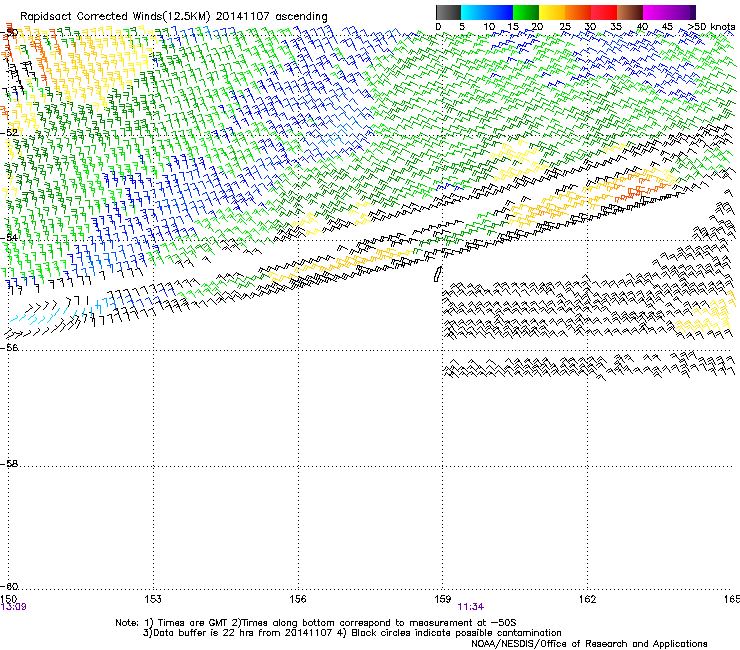Click the green 15-20 knots color swatch
740x650 pixels.
click(526, 12)
